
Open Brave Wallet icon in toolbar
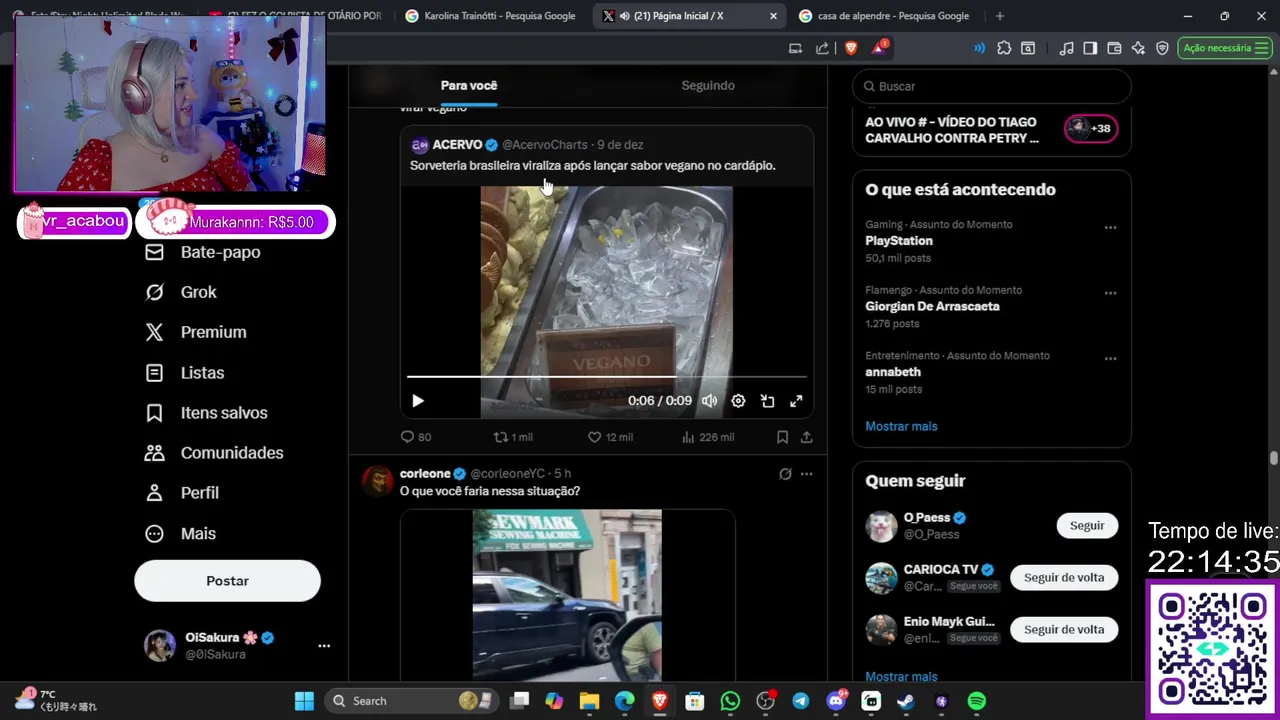[1114, 48]
